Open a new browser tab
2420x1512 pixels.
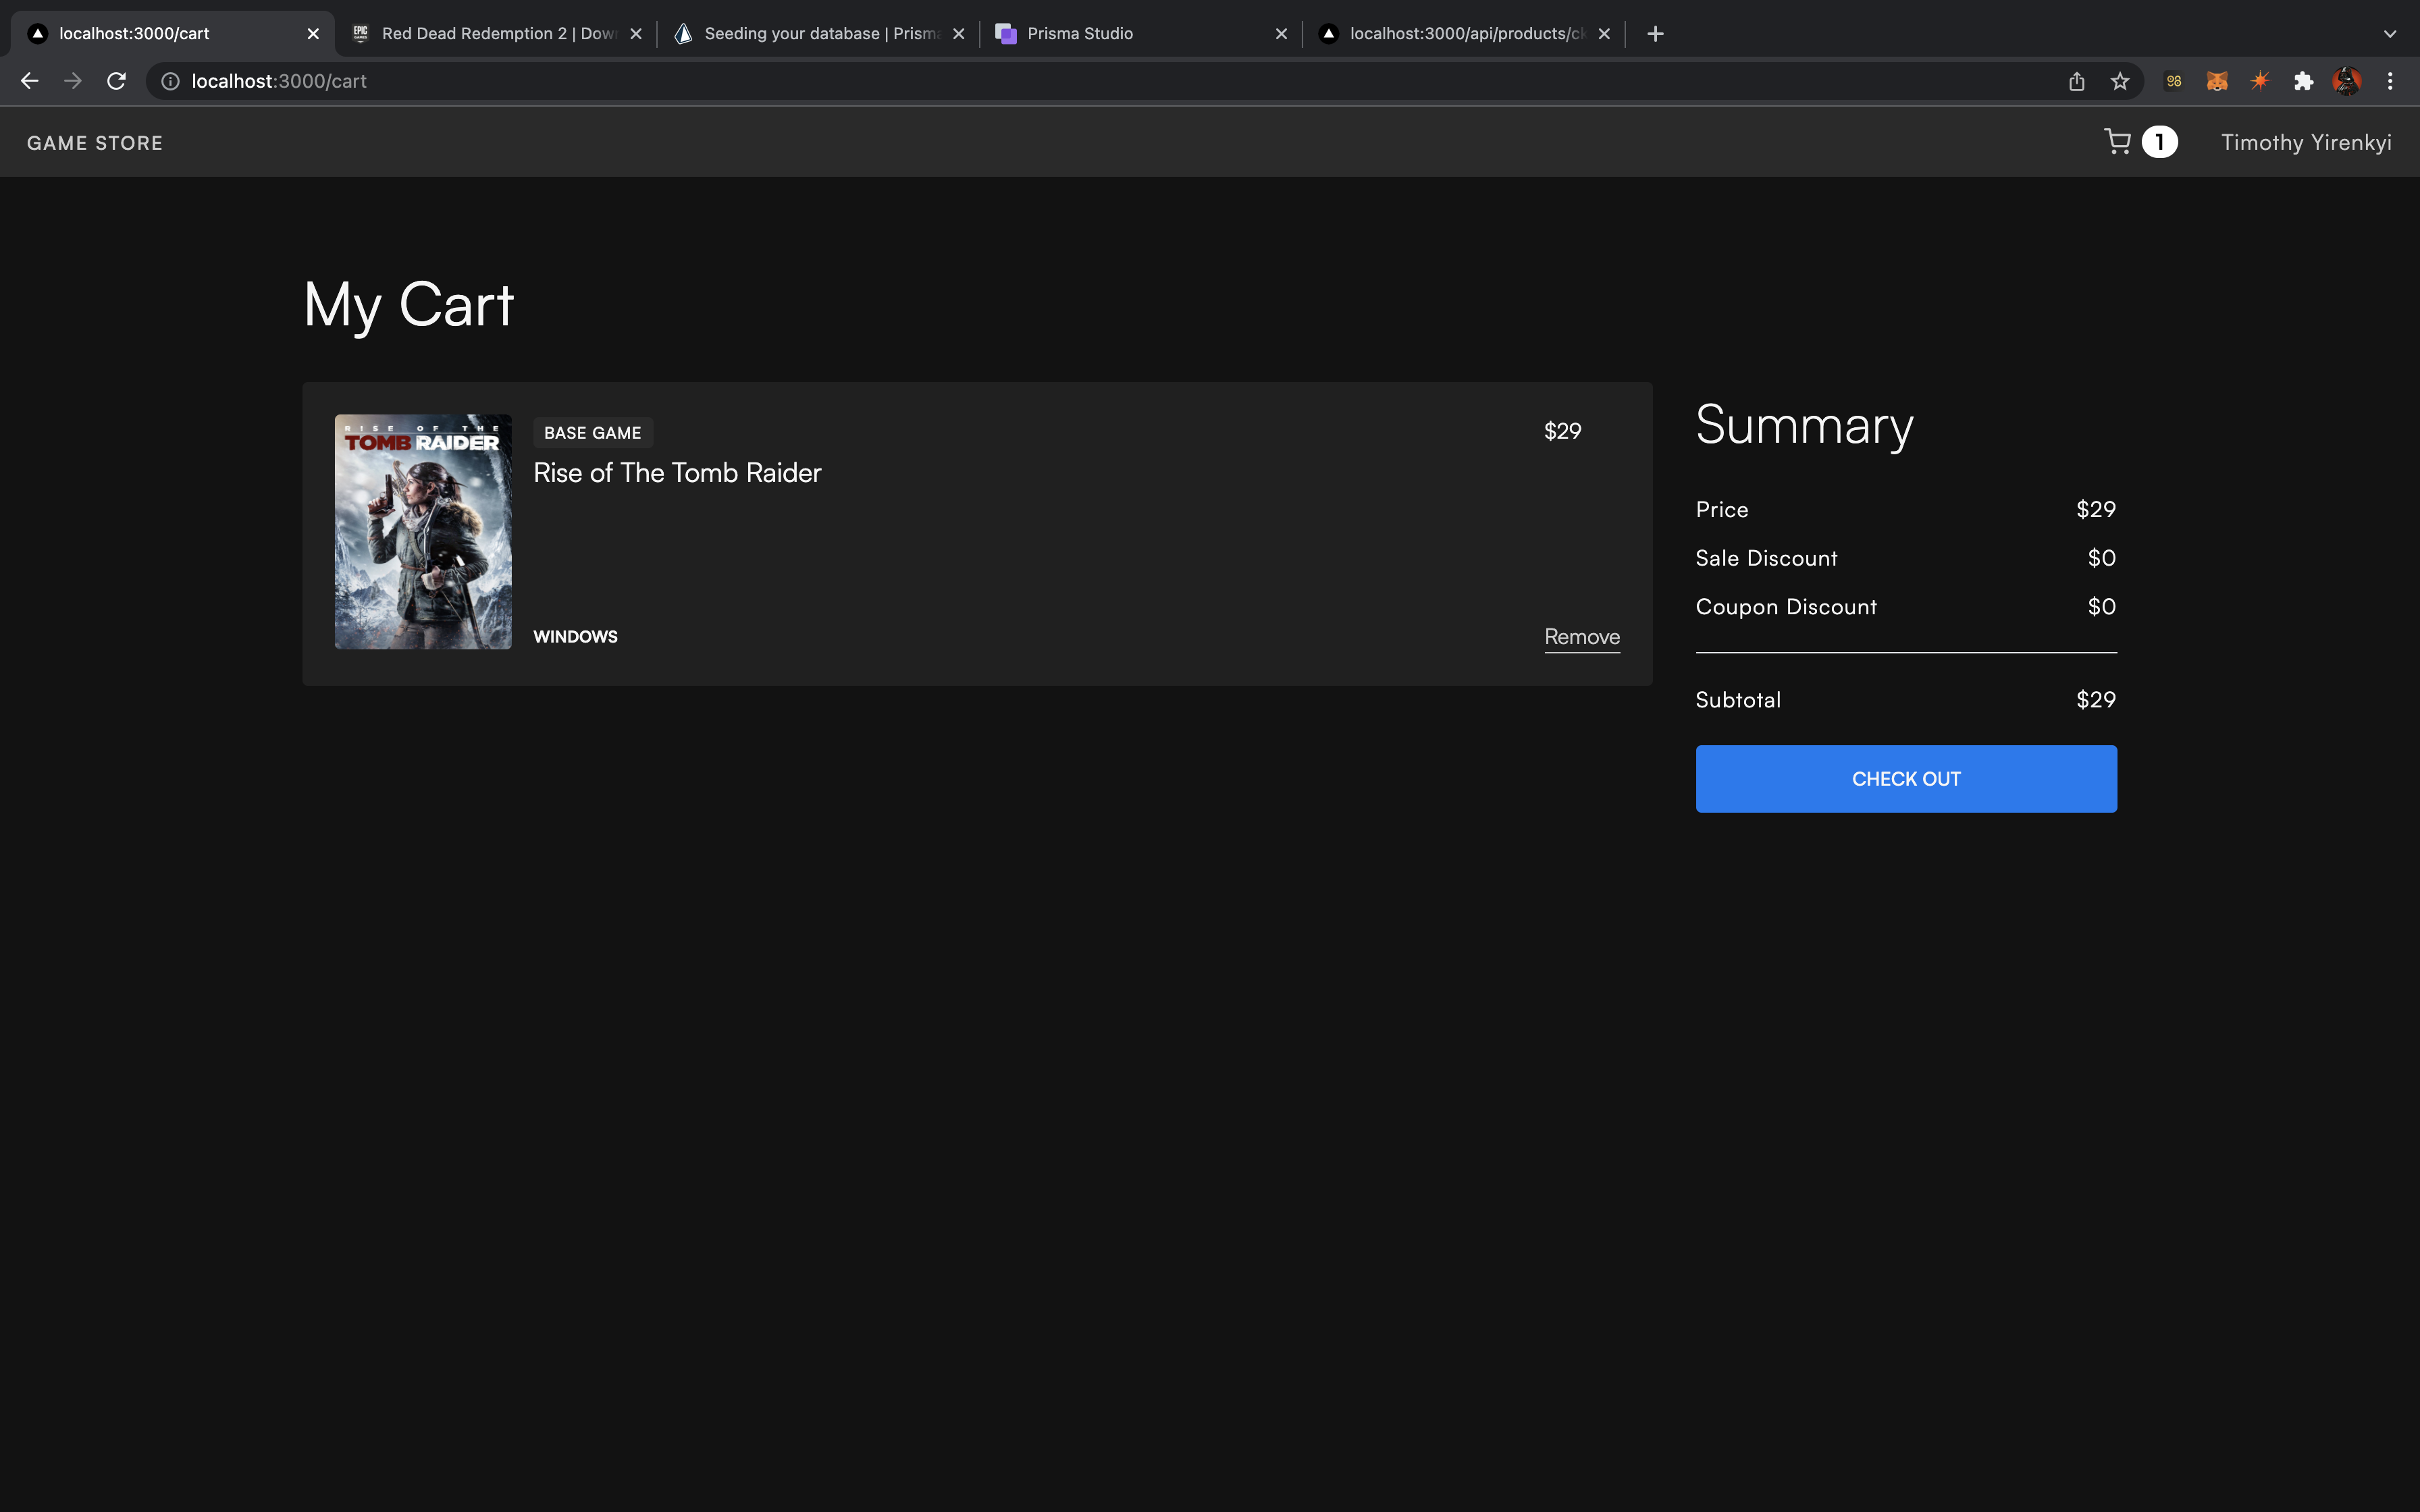coord(1655,34)
